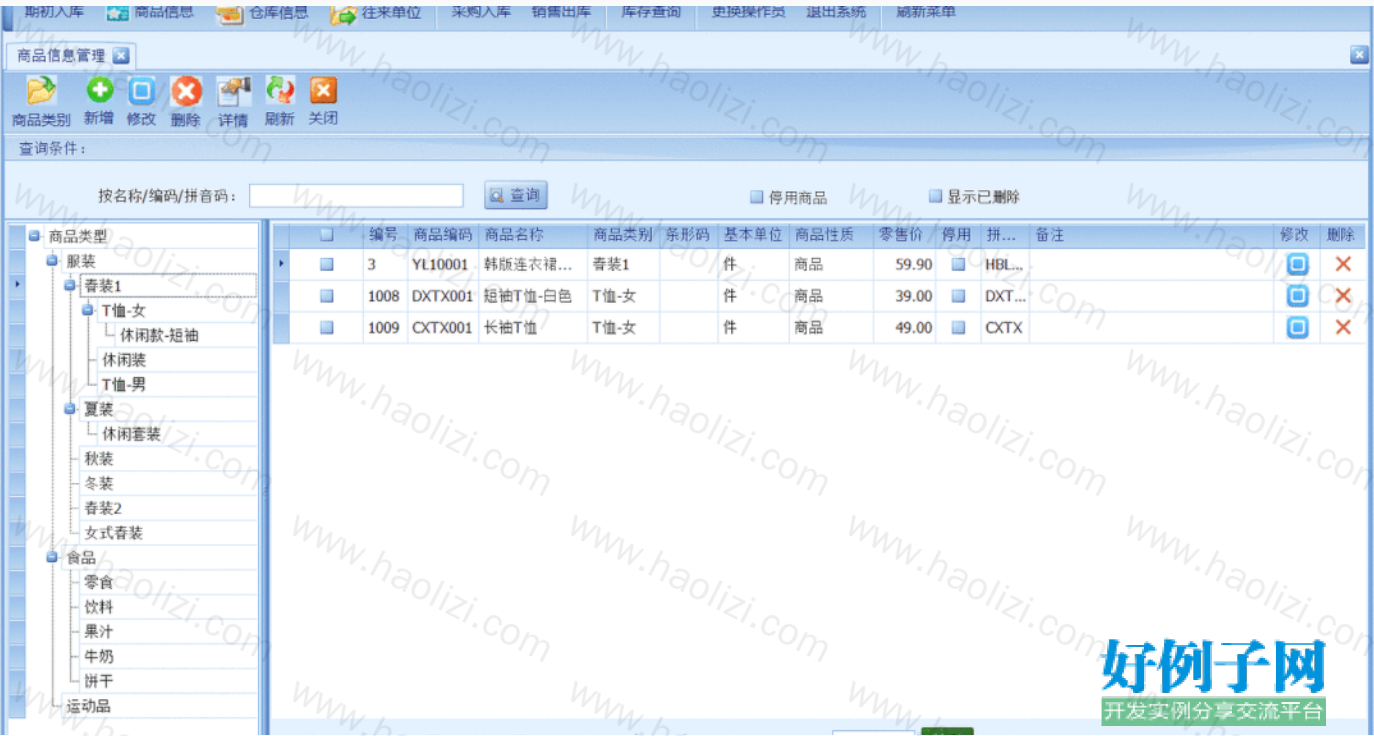The width and height of the screenshot is (1374, 736).
Task: Open 销售出库 in the top menu
Action: (x=561, y=13)
